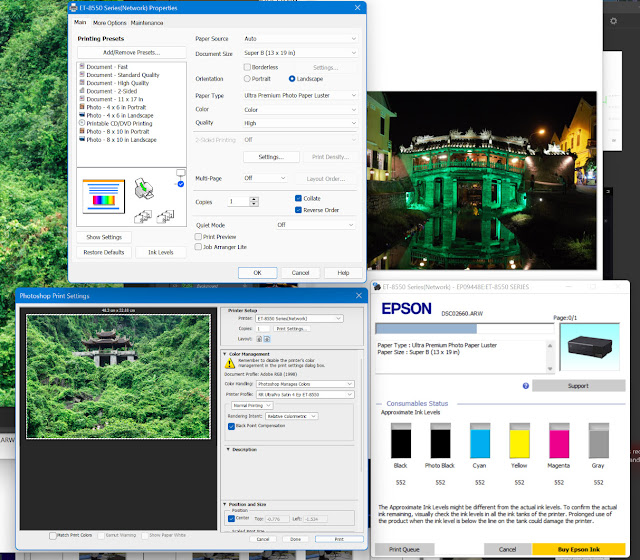
Task: Enable Job Arranger Lite checkbox
Action: coord(198,247)
